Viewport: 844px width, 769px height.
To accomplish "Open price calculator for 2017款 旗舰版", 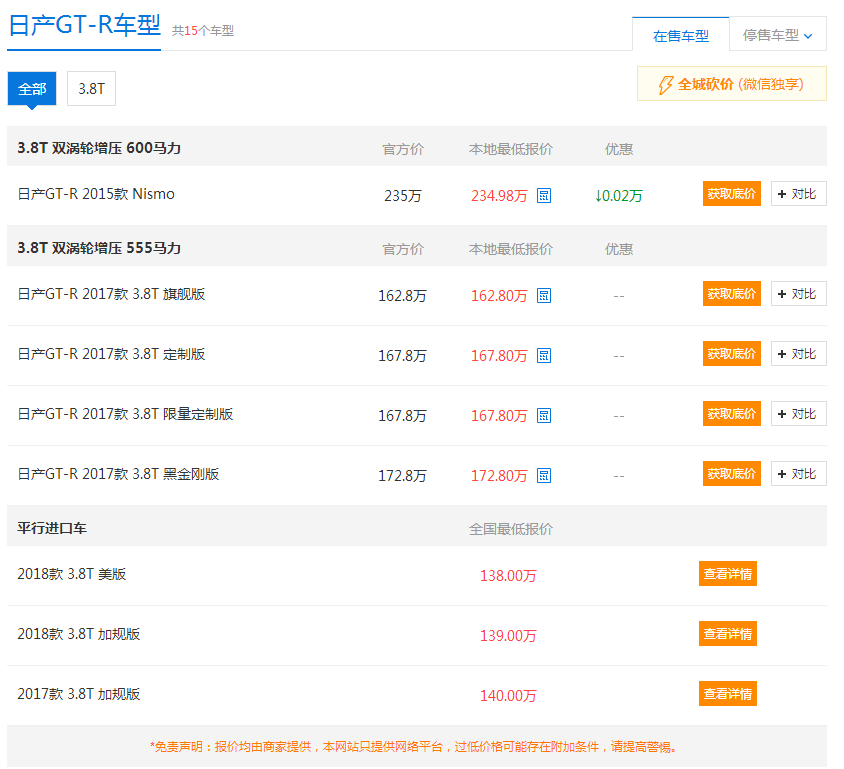I will coord(544,295).
